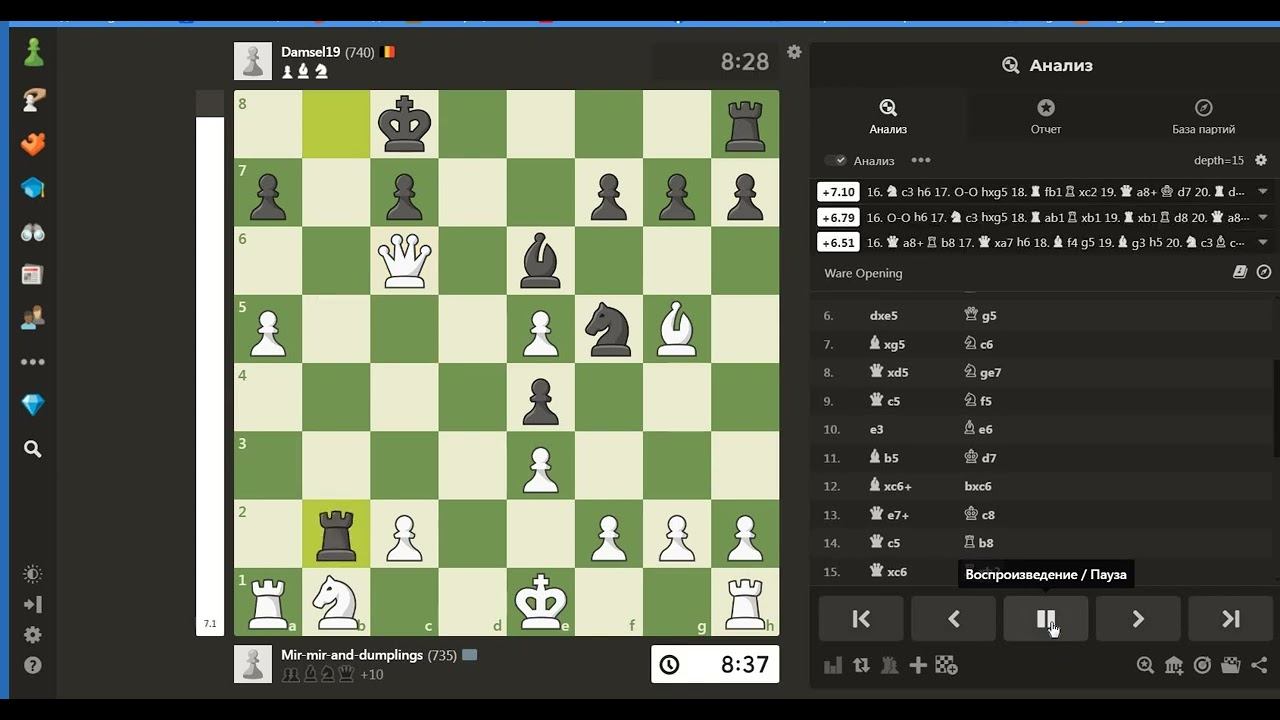Click the depth=15 indicator

point(1219,160)
